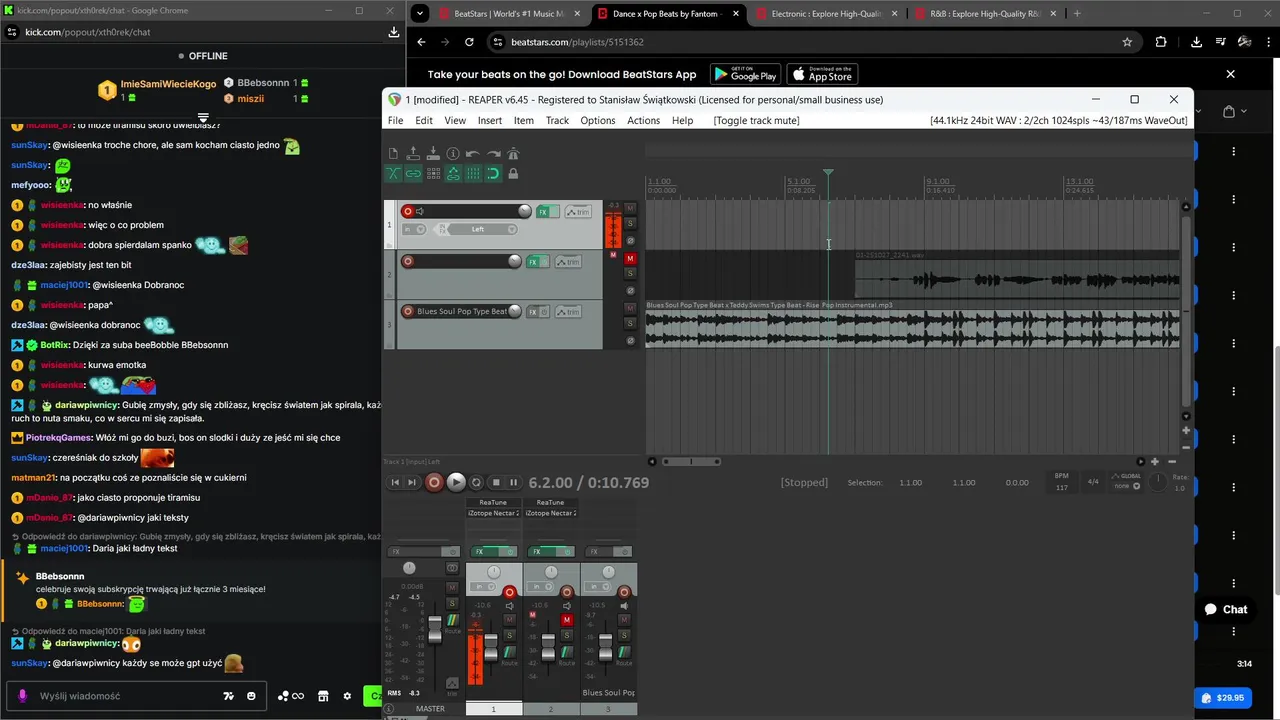This screenshot has height=720, width=1280.
Task: Click the 4/4 time signature field
Action: tap(1093, 482)
